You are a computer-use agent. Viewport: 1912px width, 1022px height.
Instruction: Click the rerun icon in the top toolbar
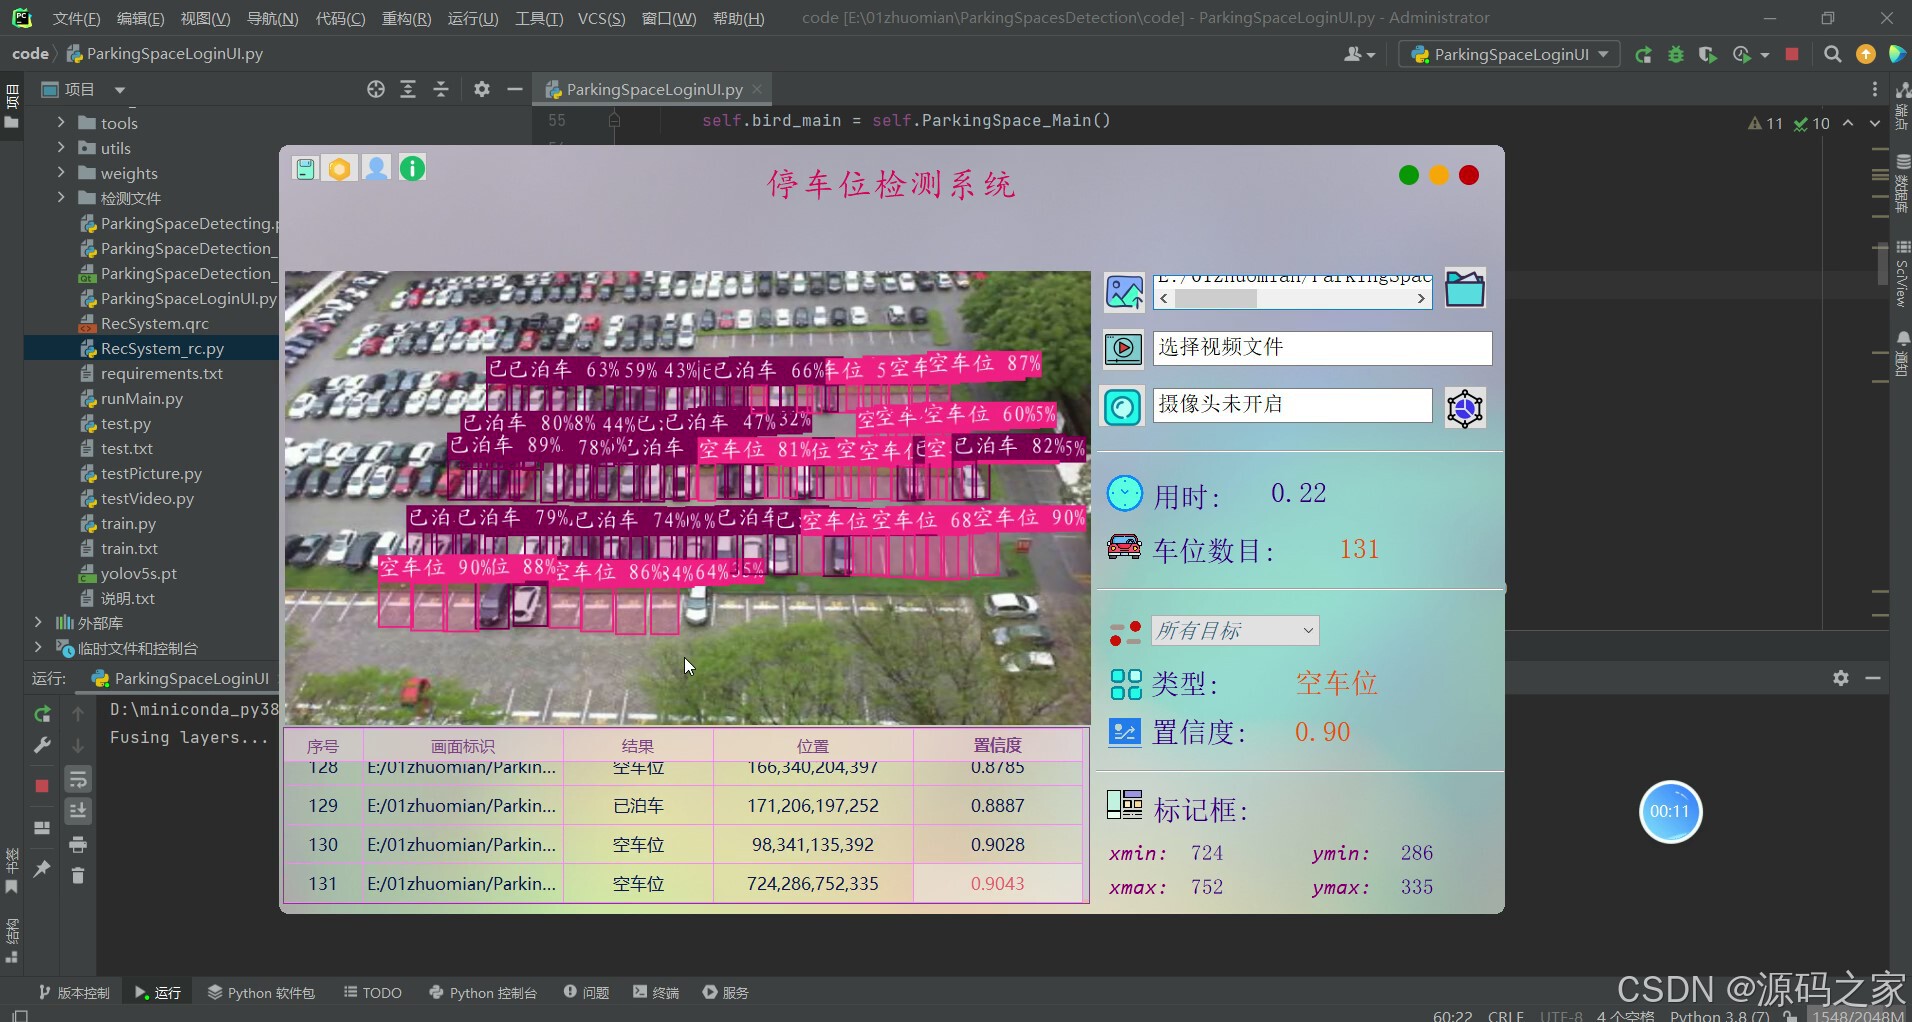[x=1643, y=55]
